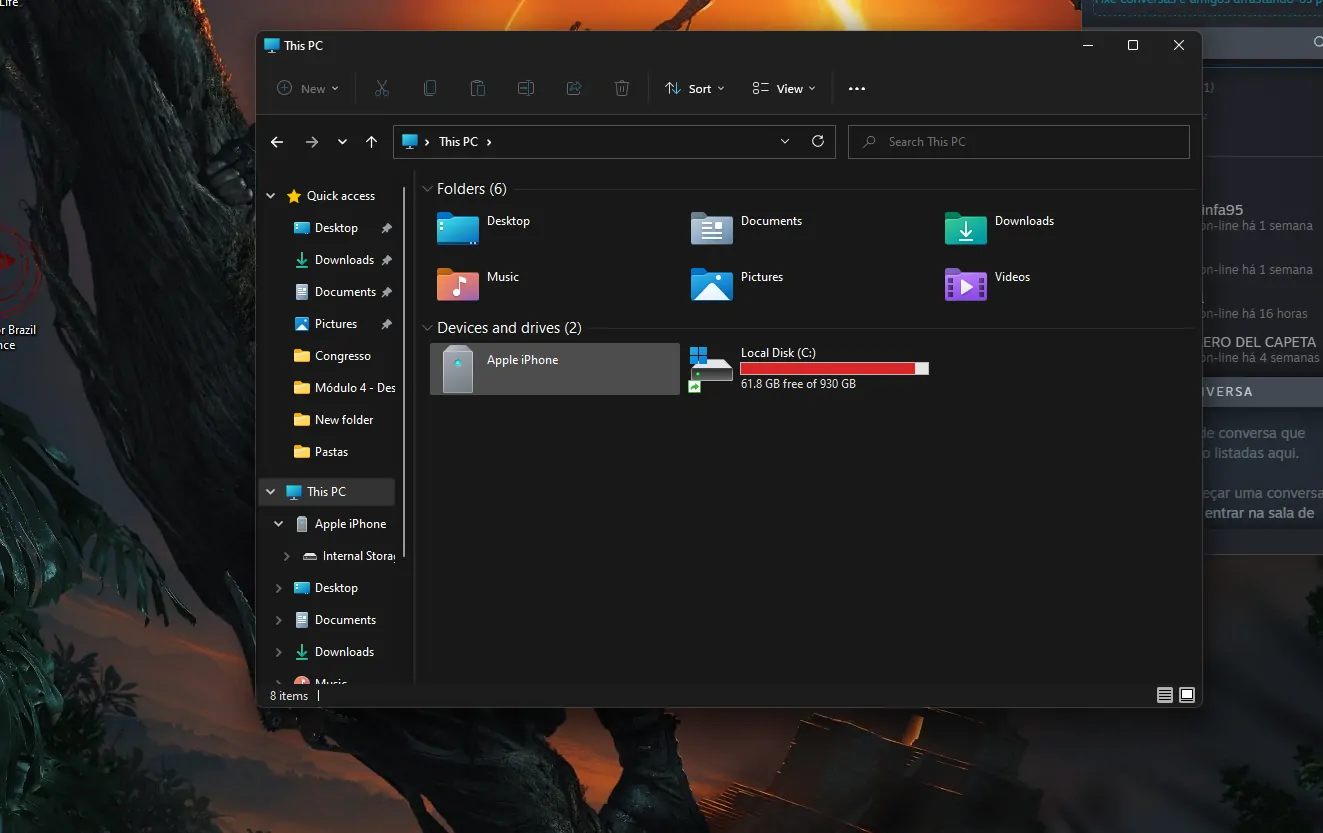Open the Pastas folder in sidebar
The width and height of the screenshot is (1323, 833).
click(x=331, y=452)
